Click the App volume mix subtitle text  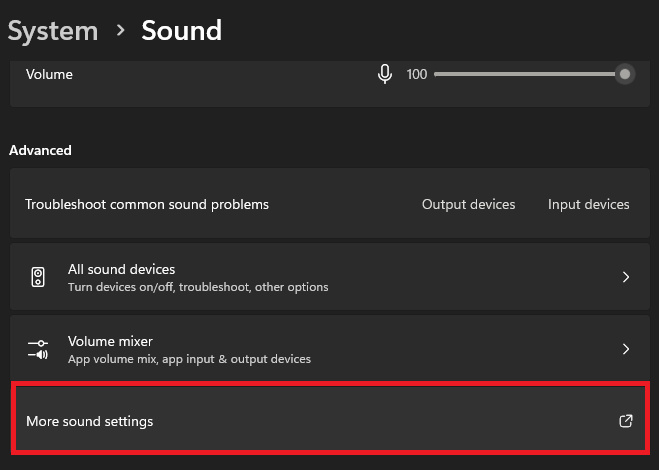coord(189,358)
